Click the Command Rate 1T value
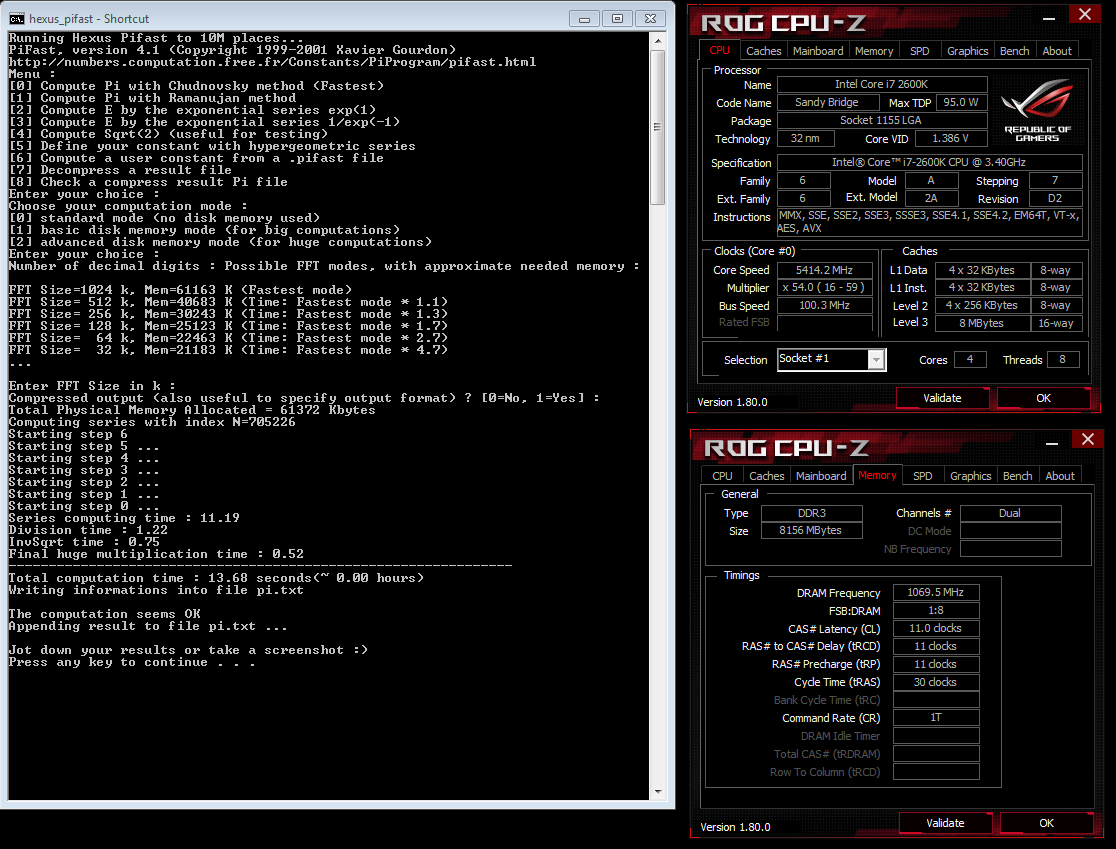Screen dimensions: 1116x849 (936, 717)
